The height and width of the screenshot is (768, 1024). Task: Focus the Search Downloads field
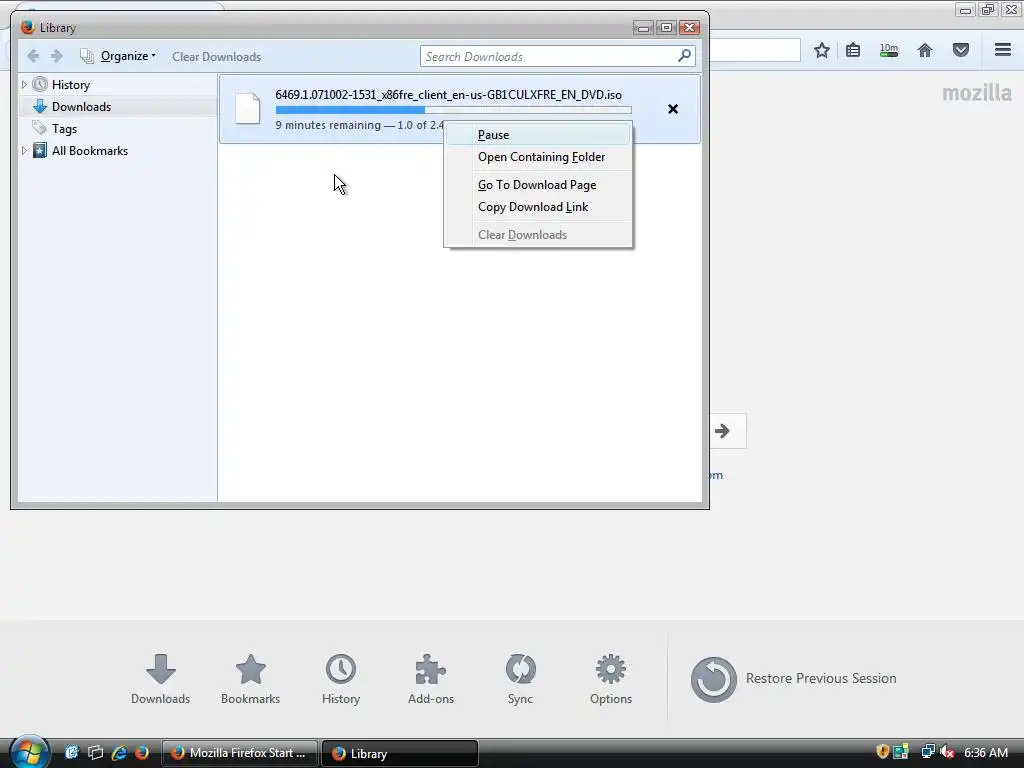(x=557, y=56)
